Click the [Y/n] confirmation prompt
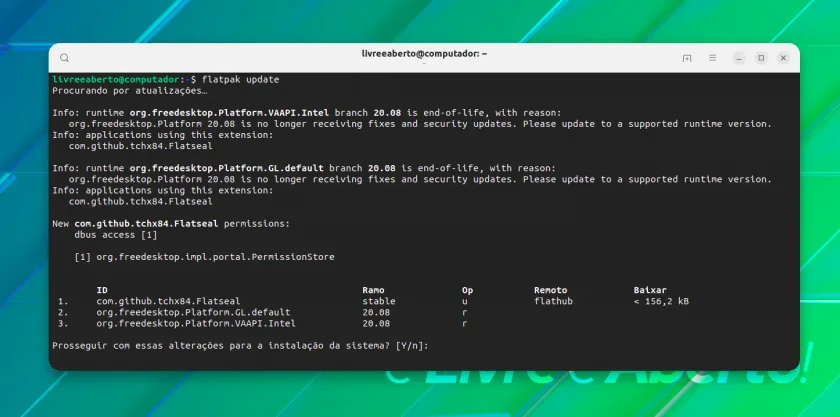Viewport: 840px width, 417px height. pyautogui.click(x=412, y=346)
